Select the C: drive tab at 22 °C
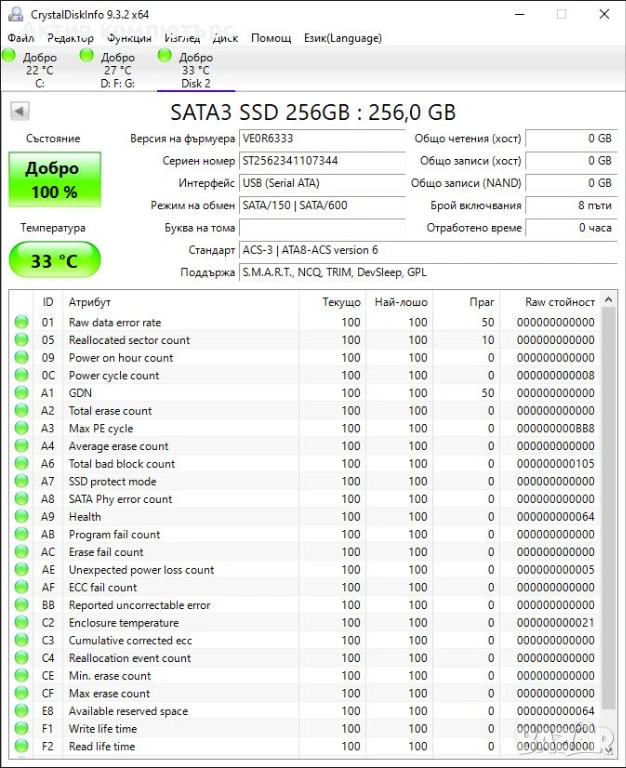 (x=36, y=70)
